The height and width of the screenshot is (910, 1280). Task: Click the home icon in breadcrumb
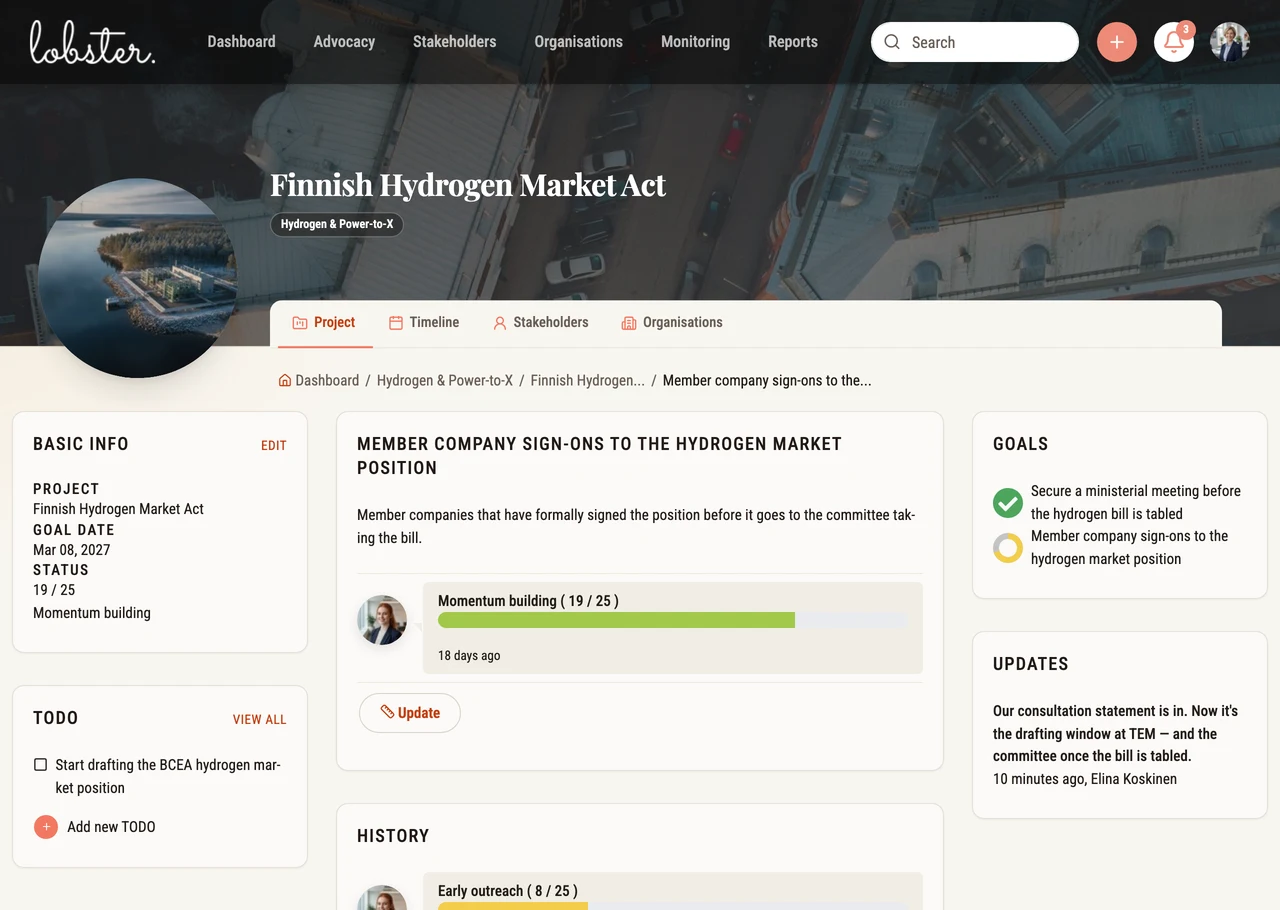(285, 380)
